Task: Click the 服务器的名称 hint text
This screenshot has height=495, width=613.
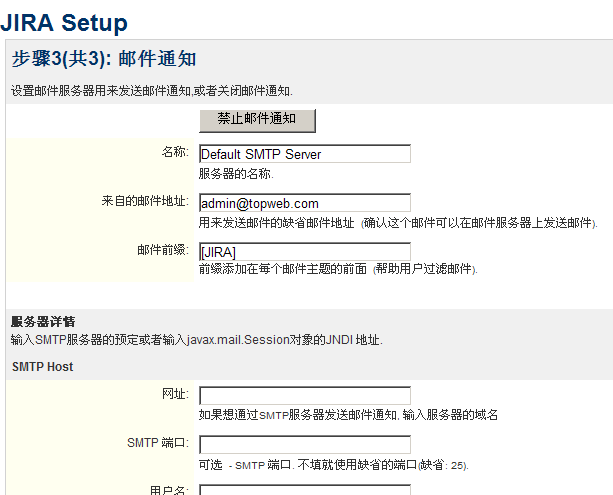Action: 236,174
